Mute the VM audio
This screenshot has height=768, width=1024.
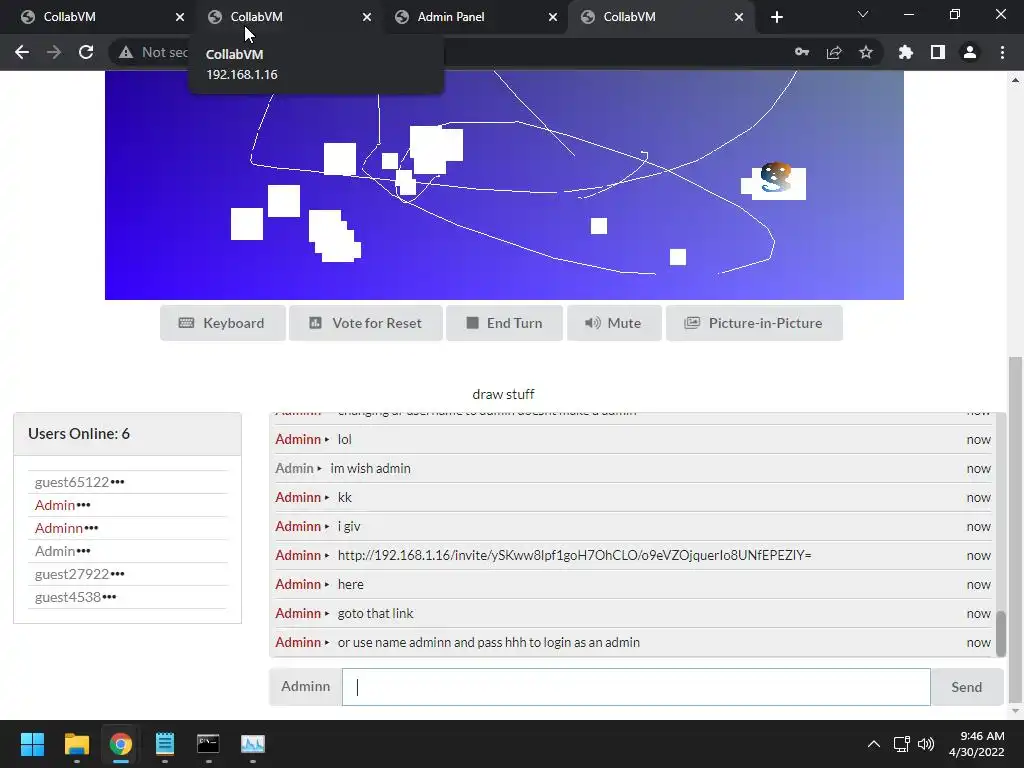[x=614, y=323]
